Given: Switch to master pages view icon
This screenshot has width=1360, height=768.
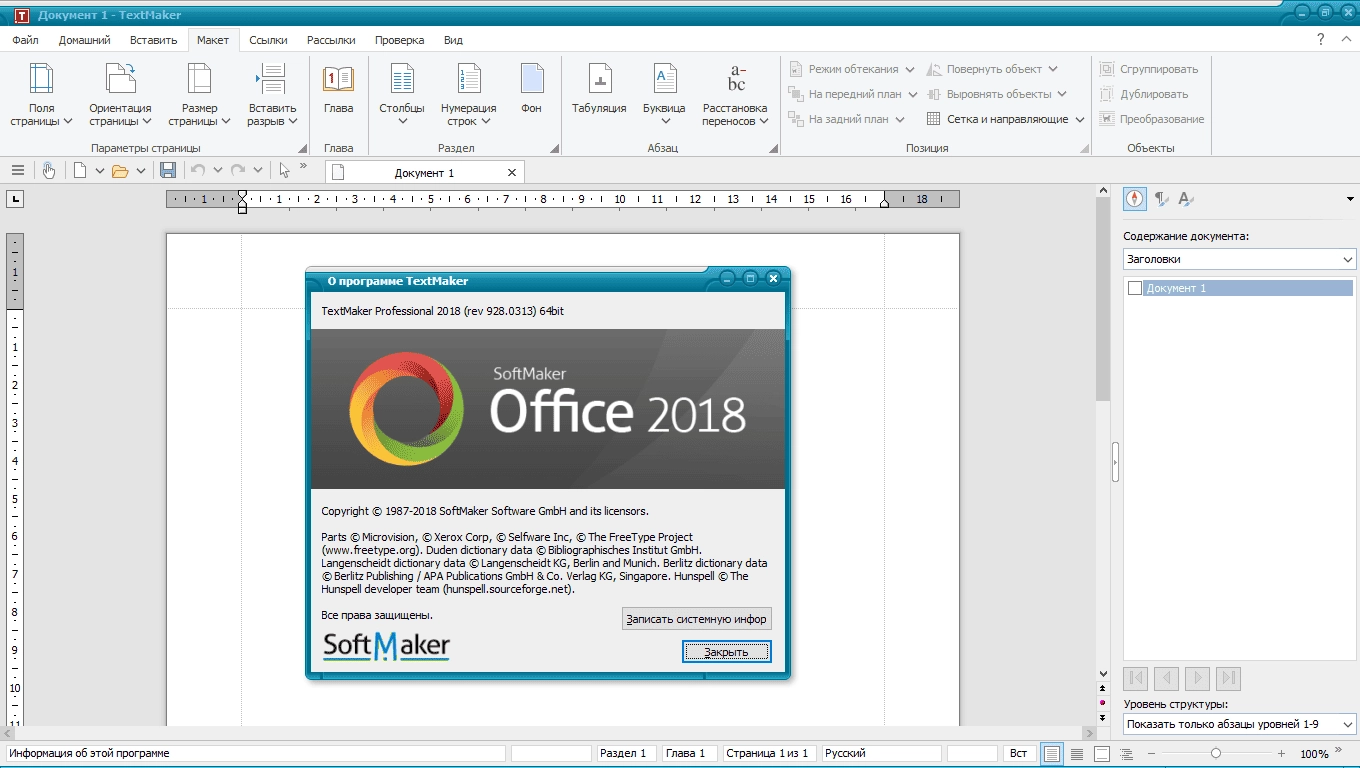Looking at the screenshot, I should coord(1101,754).
